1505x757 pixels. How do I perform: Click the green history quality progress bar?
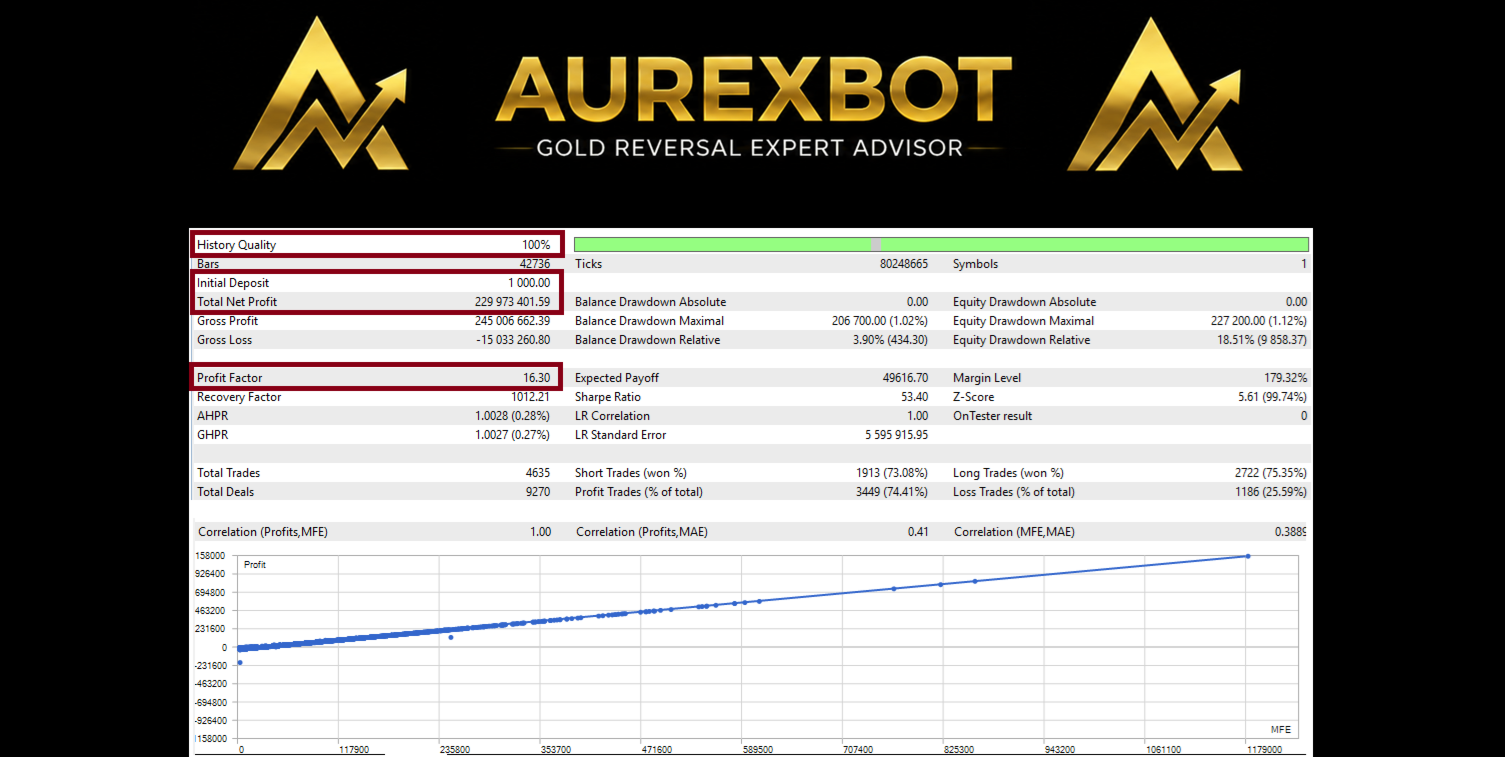coord(941,244)
